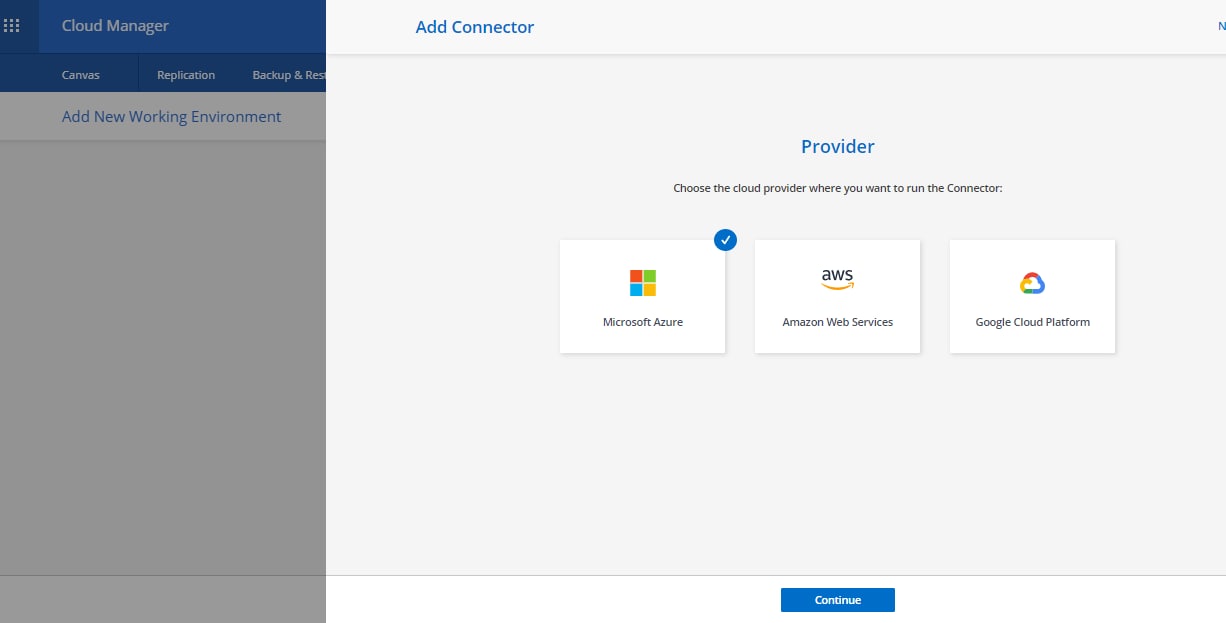Viewport: 1226px width, 623px height.
Task: Open the Canvas tab
Action: coord(81,75)
